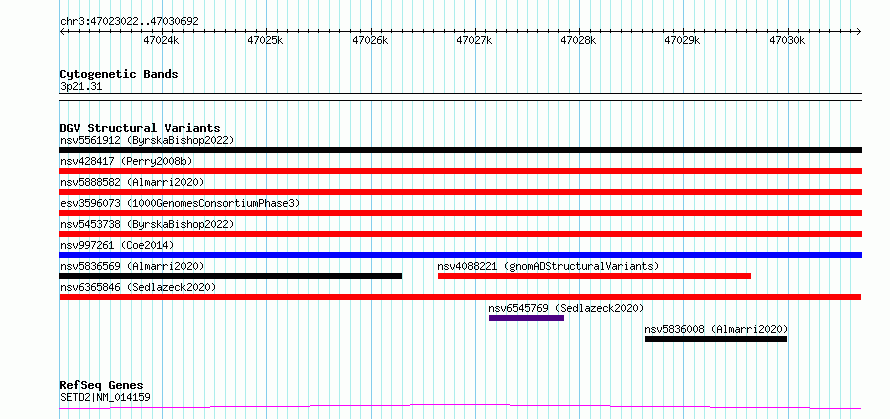The width and height of the screenshot is (890, 419).
Task: Select the blue nsv997261 (Coe2014) bar
Action: pos(460,255)
